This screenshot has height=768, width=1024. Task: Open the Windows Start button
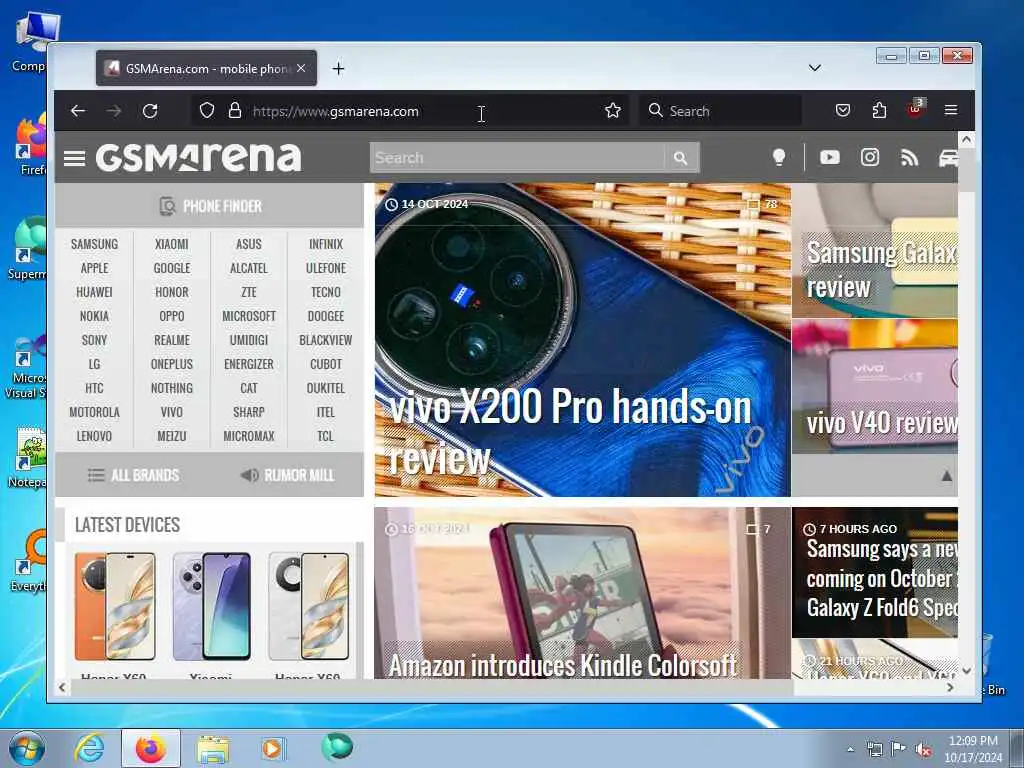(27, 748)
